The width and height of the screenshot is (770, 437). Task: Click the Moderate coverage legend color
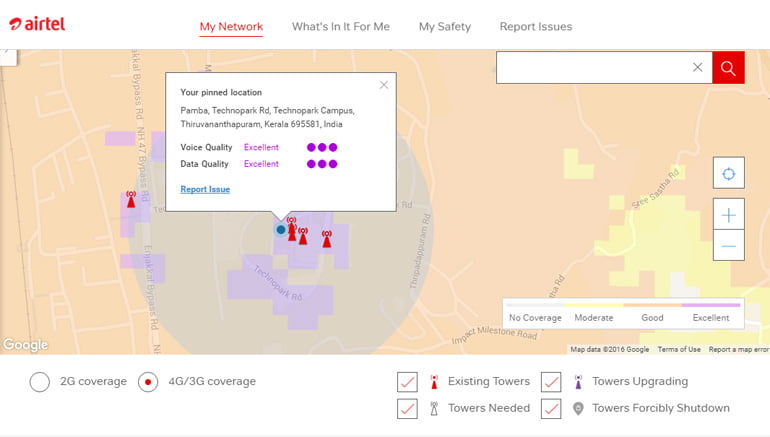tap(594, 305)
